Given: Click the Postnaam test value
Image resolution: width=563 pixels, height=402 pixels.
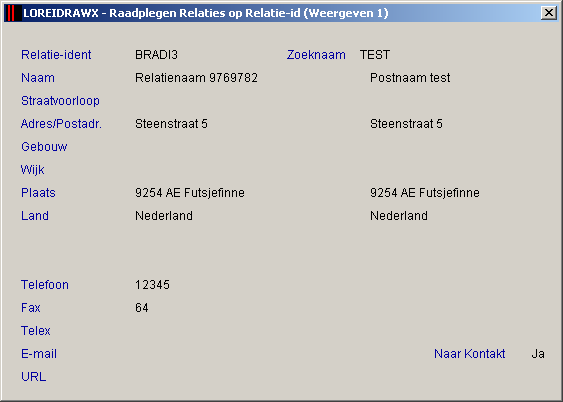Looking at the screenshot, I should (410, 78).
